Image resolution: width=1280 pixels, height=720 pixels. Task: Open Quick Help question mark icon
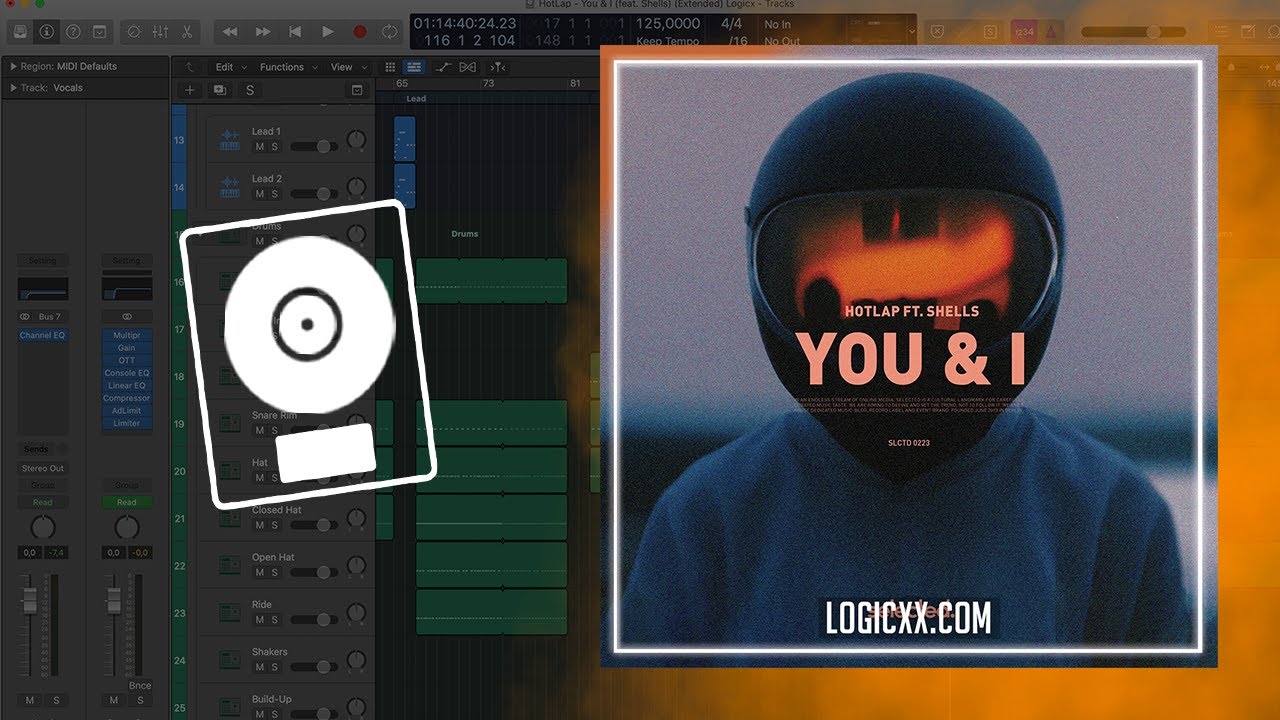point(73,32)
